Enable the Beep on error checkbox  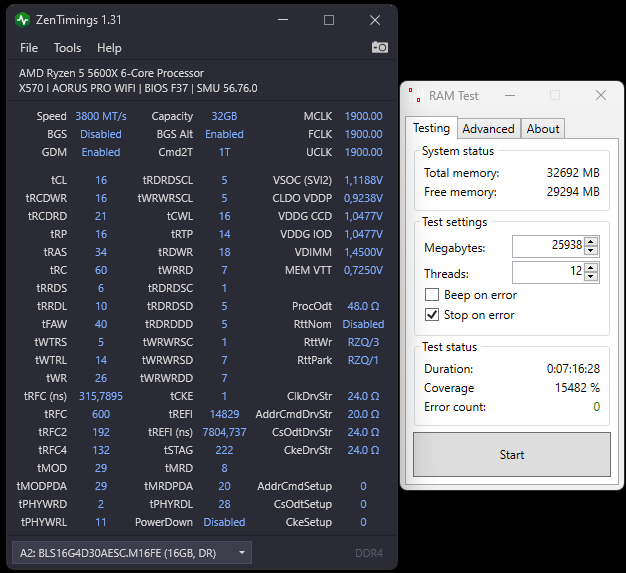432,295
